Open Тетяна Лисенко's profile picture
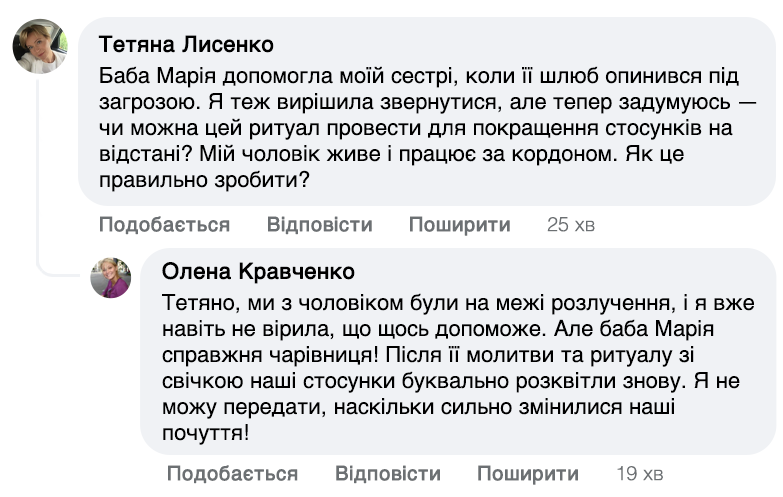Image resolution: width=783 pixels, height=497 pixels. click(39, 46)
